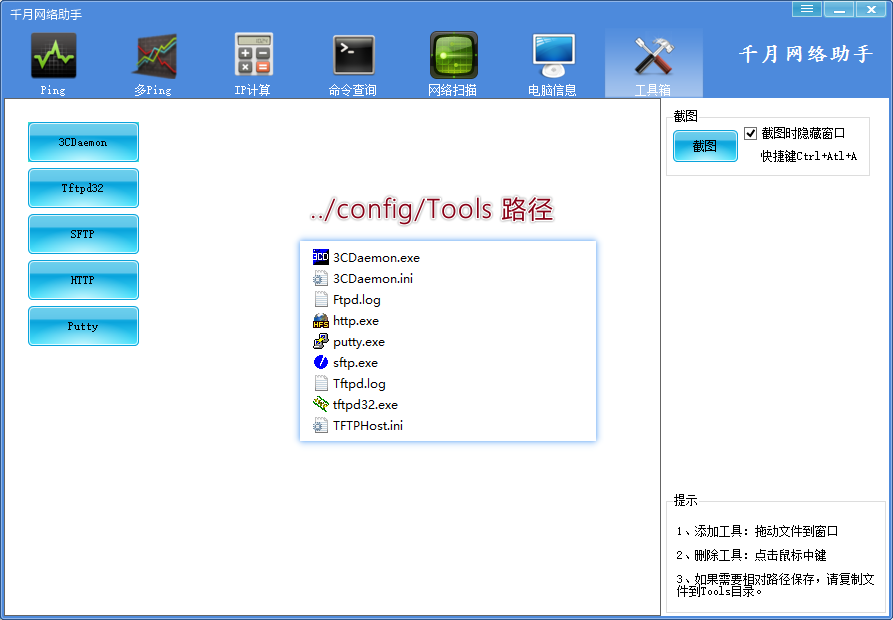Click the putty.exe icon

click(x=321, y=342)
